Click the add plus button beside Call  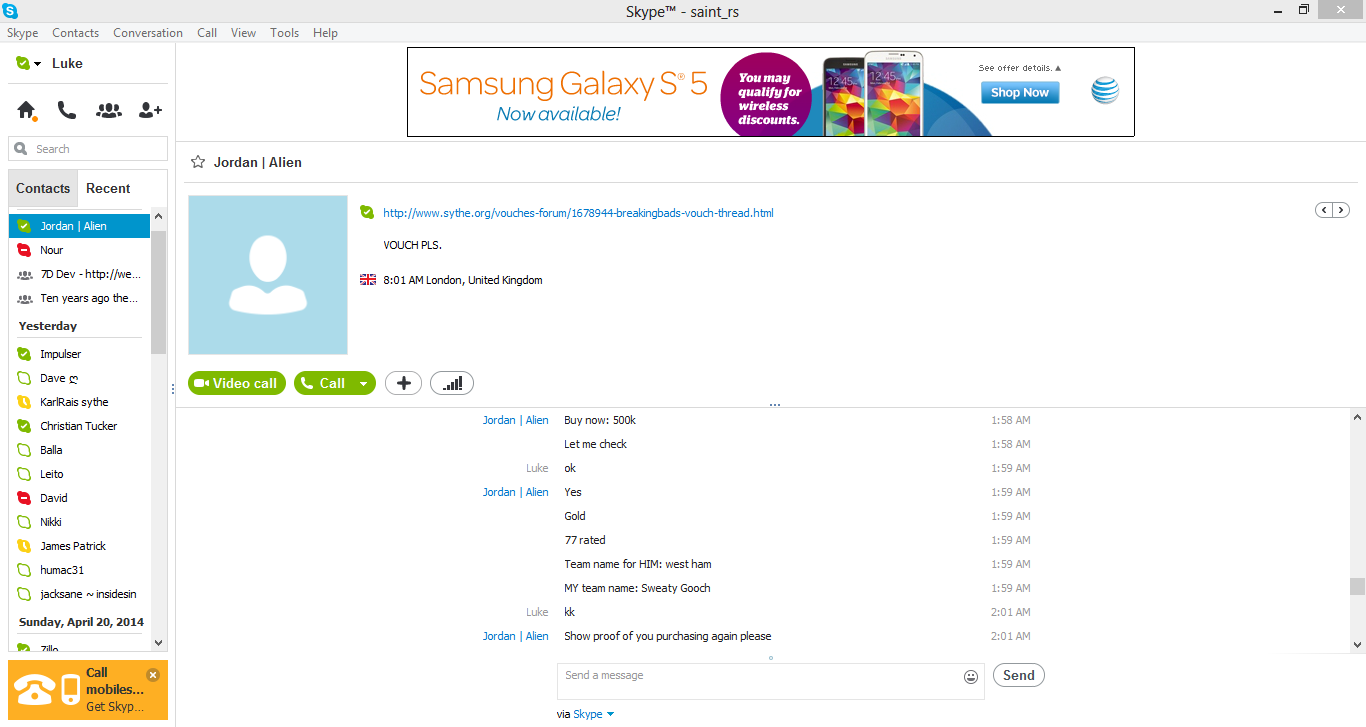(403, 383)
